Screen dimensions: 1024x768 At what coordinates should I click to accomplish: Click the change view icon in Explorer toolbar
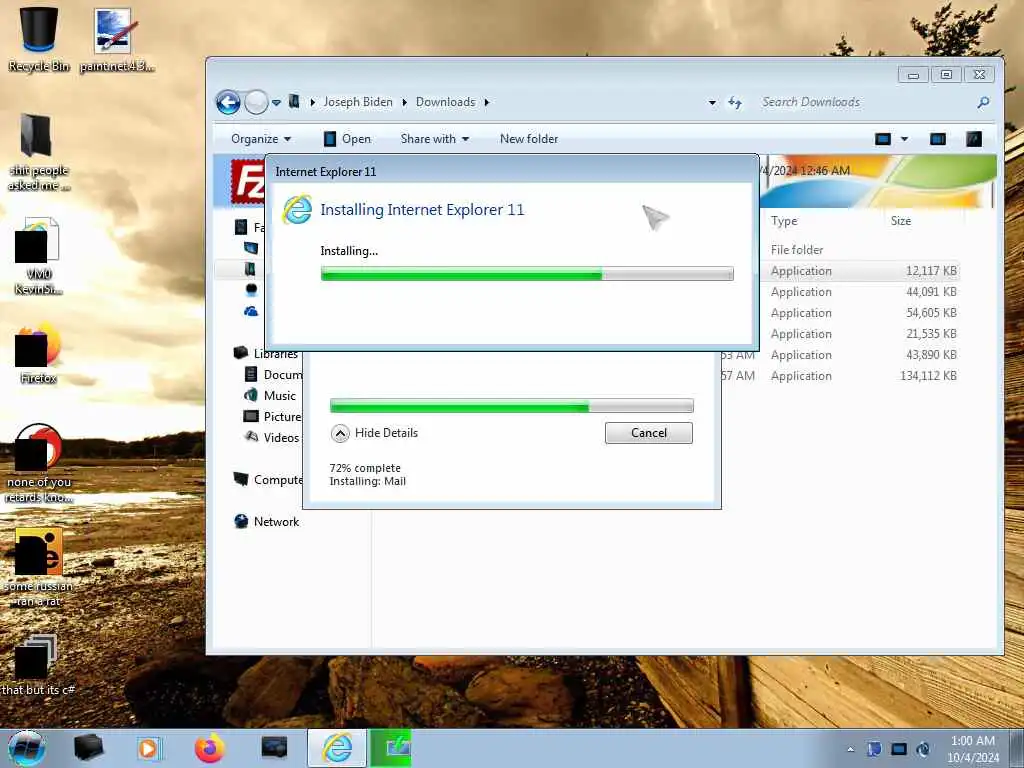(x=882, y=139)
